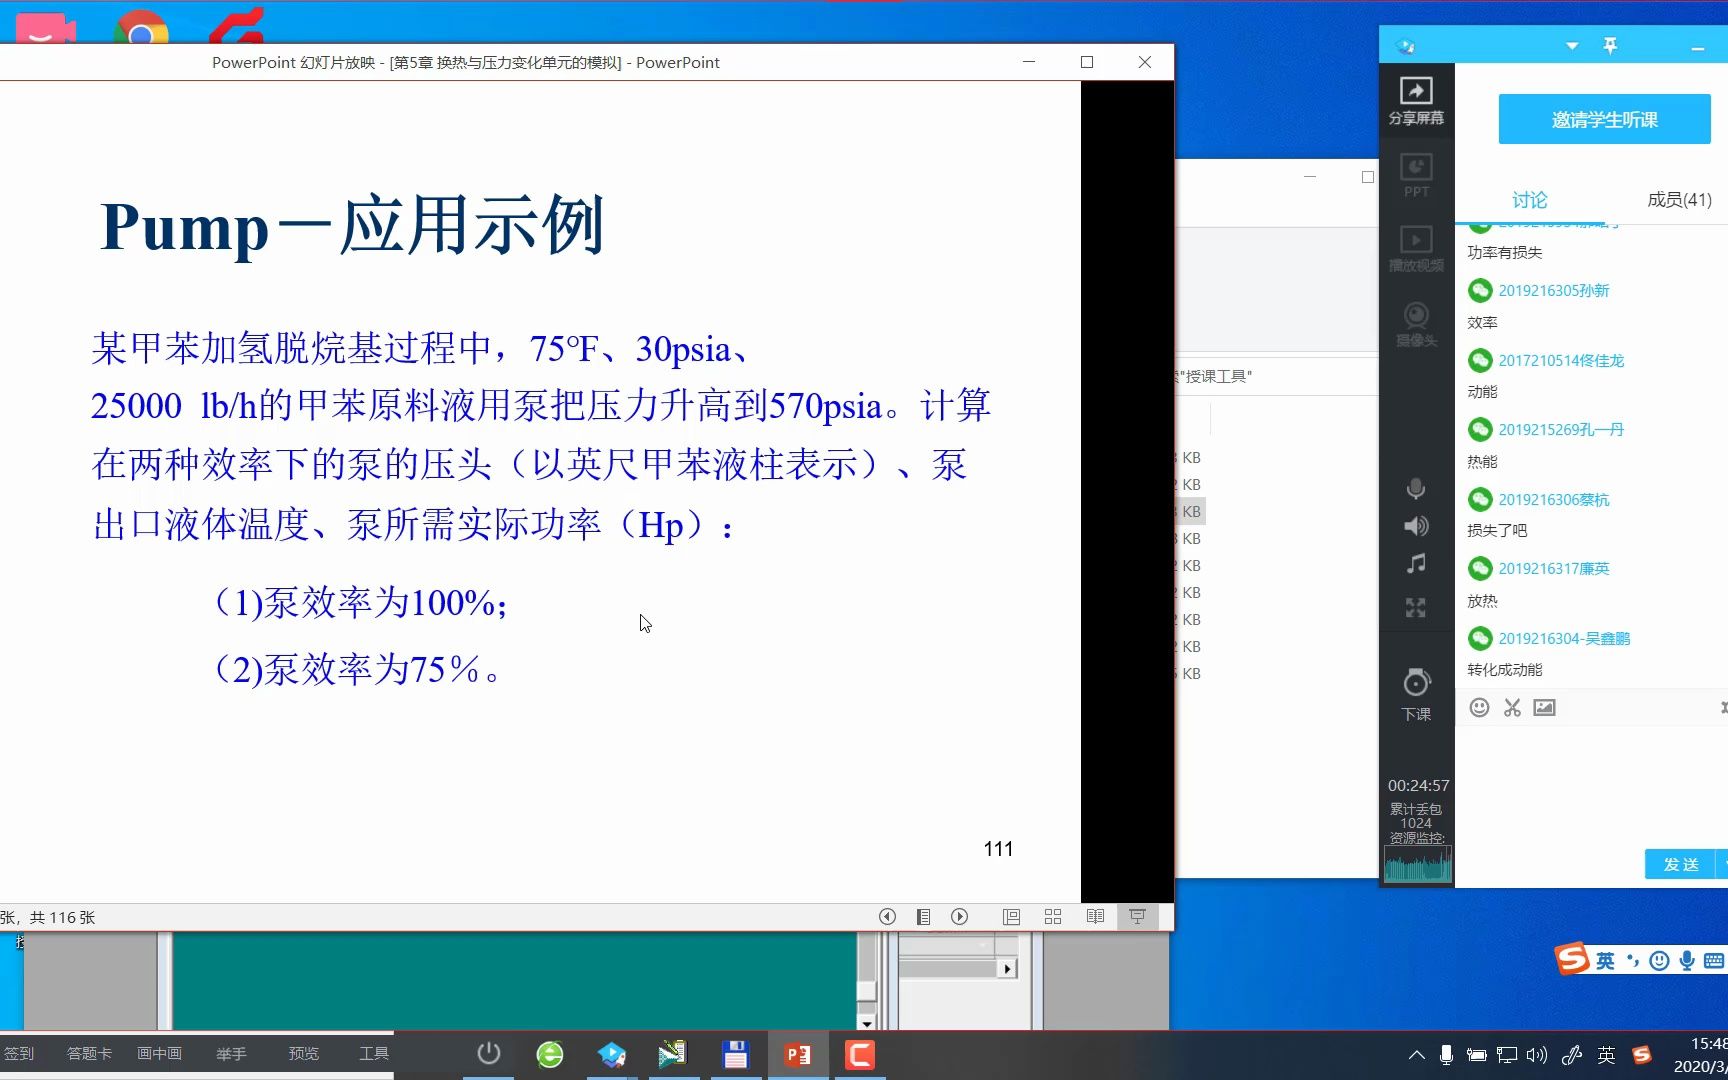Switch to Slide Sorter view
The width and height of the screenshot is (1728, 1080).
(x=1053, y=917)
